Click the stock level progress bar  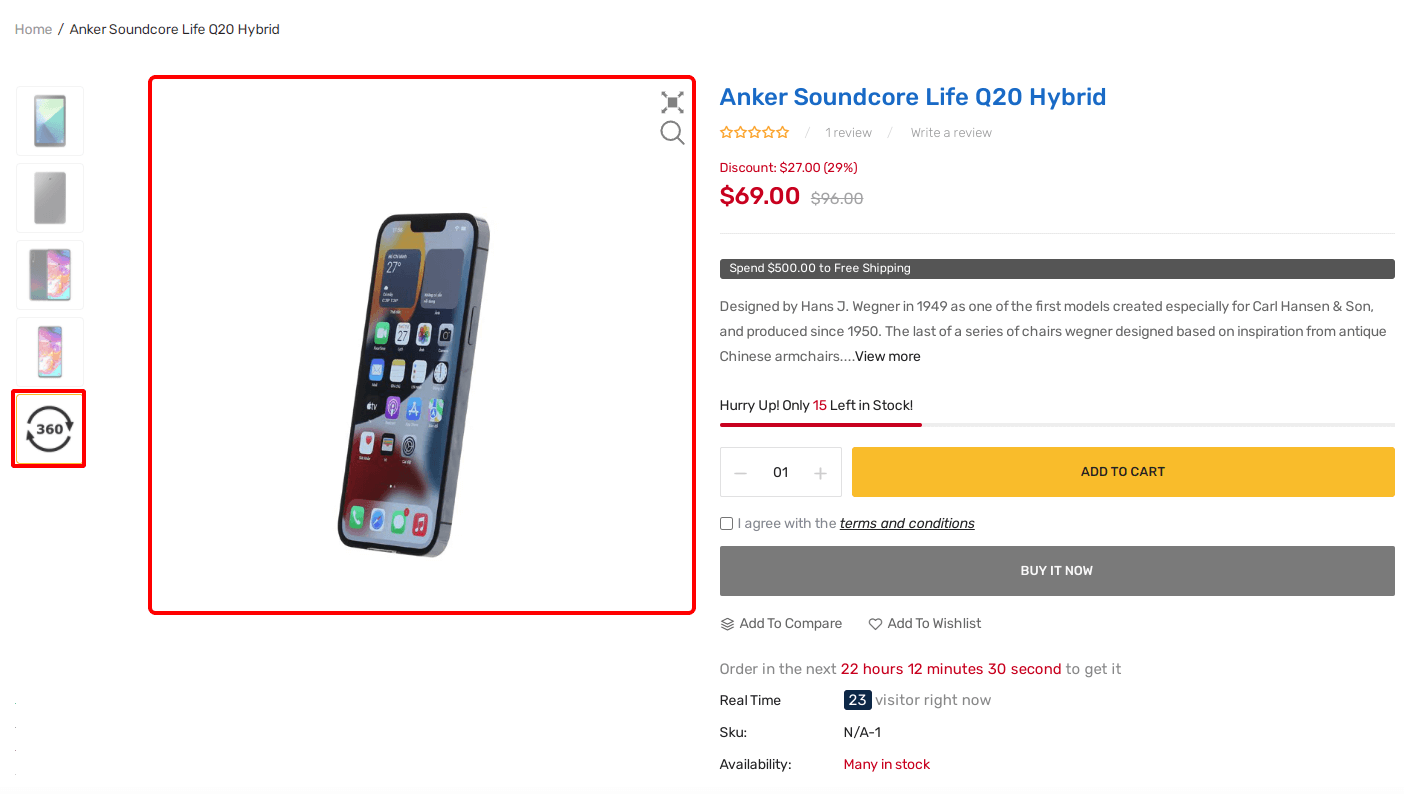[1057, 425]
